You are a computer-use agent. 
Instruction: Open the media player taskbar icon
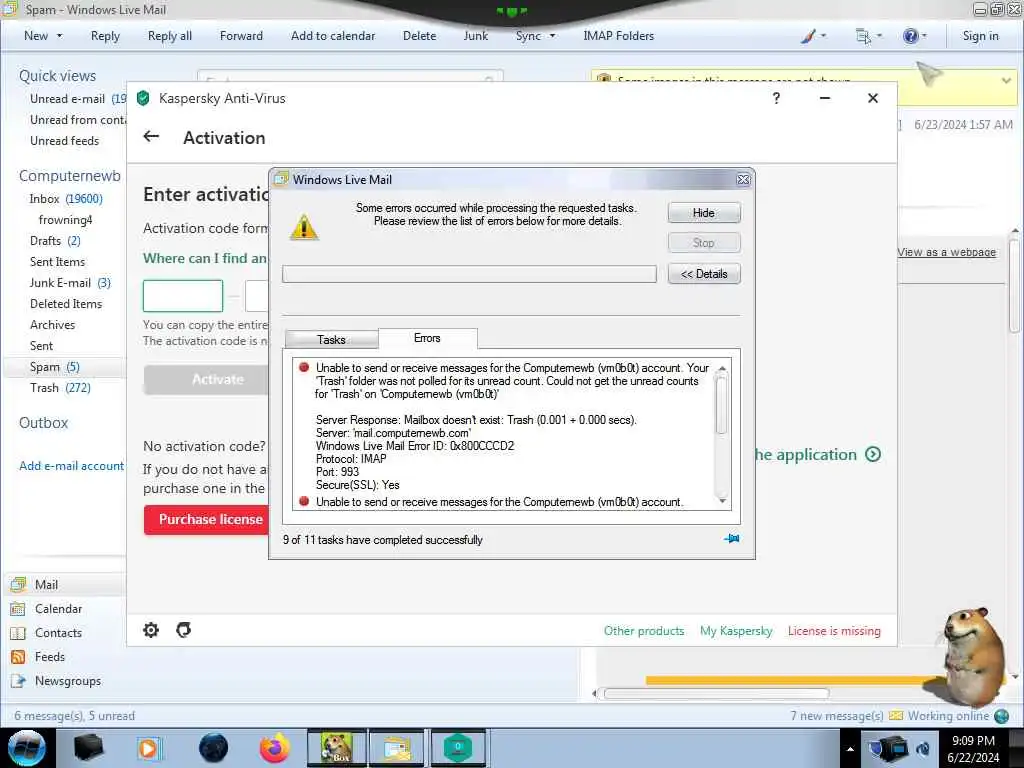click(x=149, y=748)
